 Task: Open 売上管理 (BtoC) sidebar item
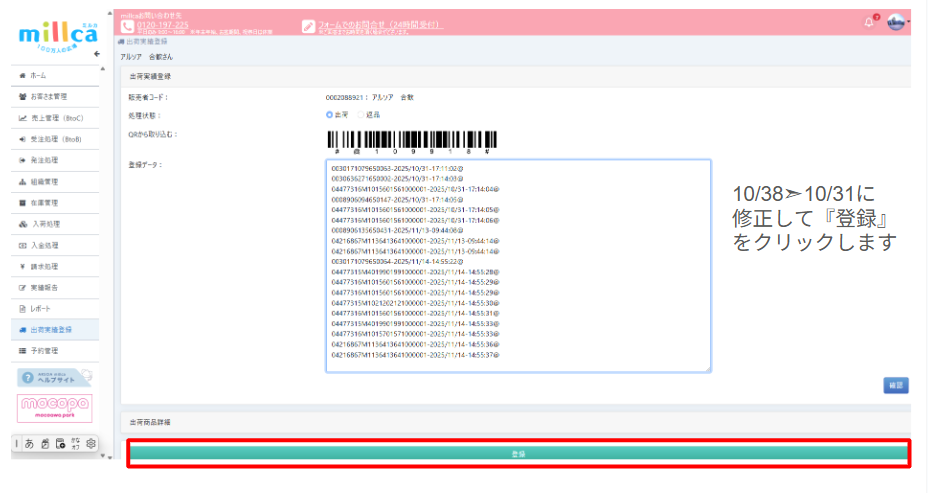coord(55,118)
